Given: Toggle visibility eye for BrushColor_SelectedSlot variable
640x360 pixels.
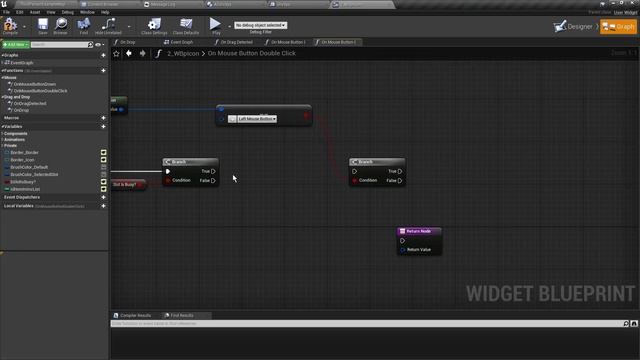Looking at the screenshot, I should point(104,175).
